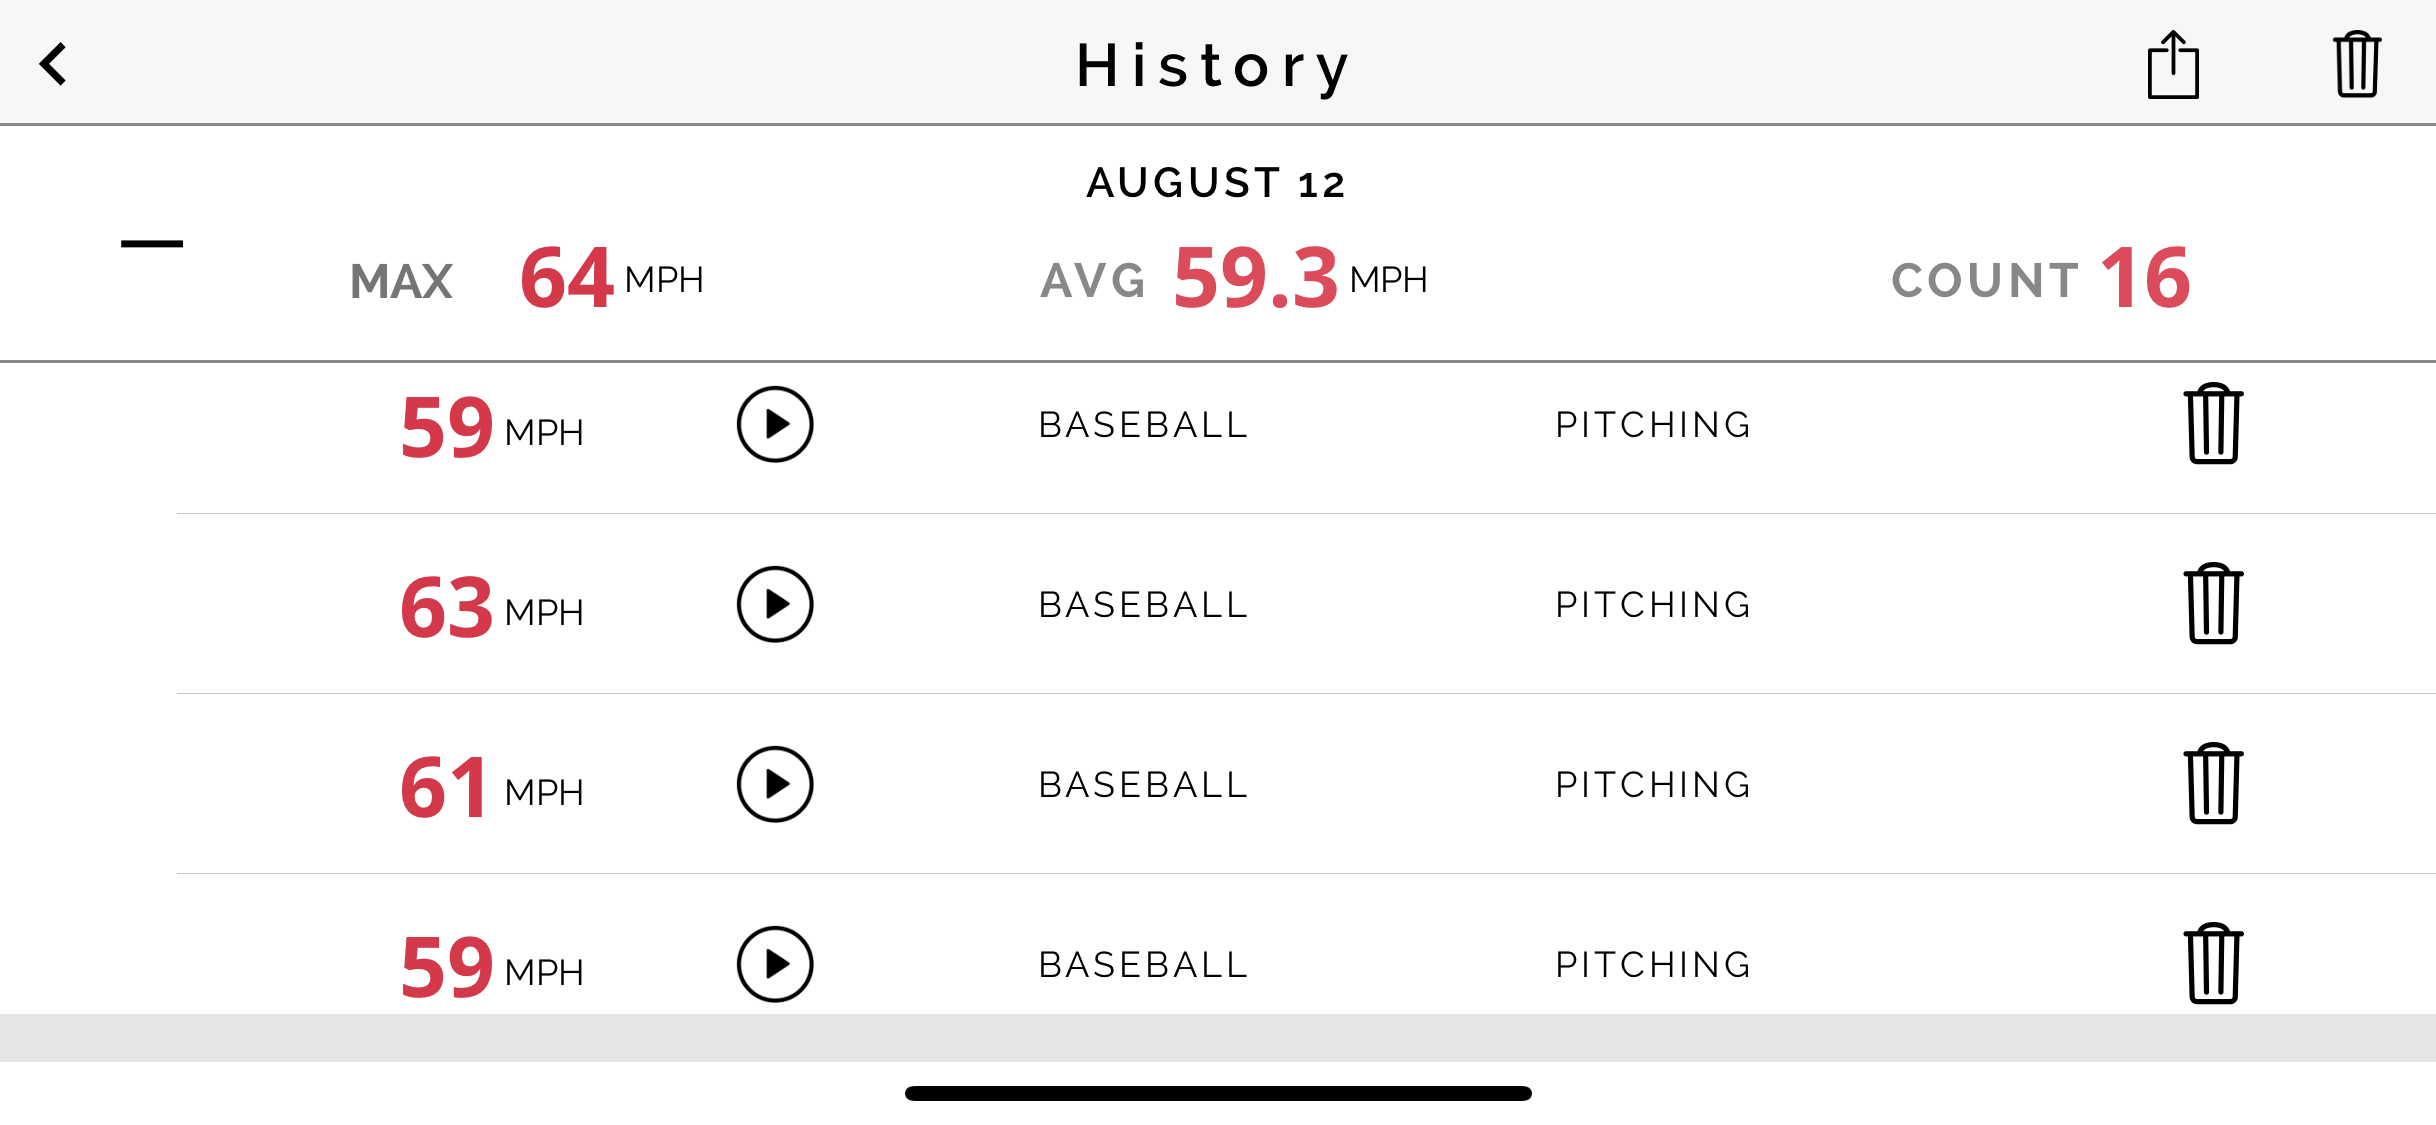The width and height of the screenshot is (2436, 1125).
Task: Tap BASEBALL label in 61 MPH row
Action: click(x=1144, y=785)
